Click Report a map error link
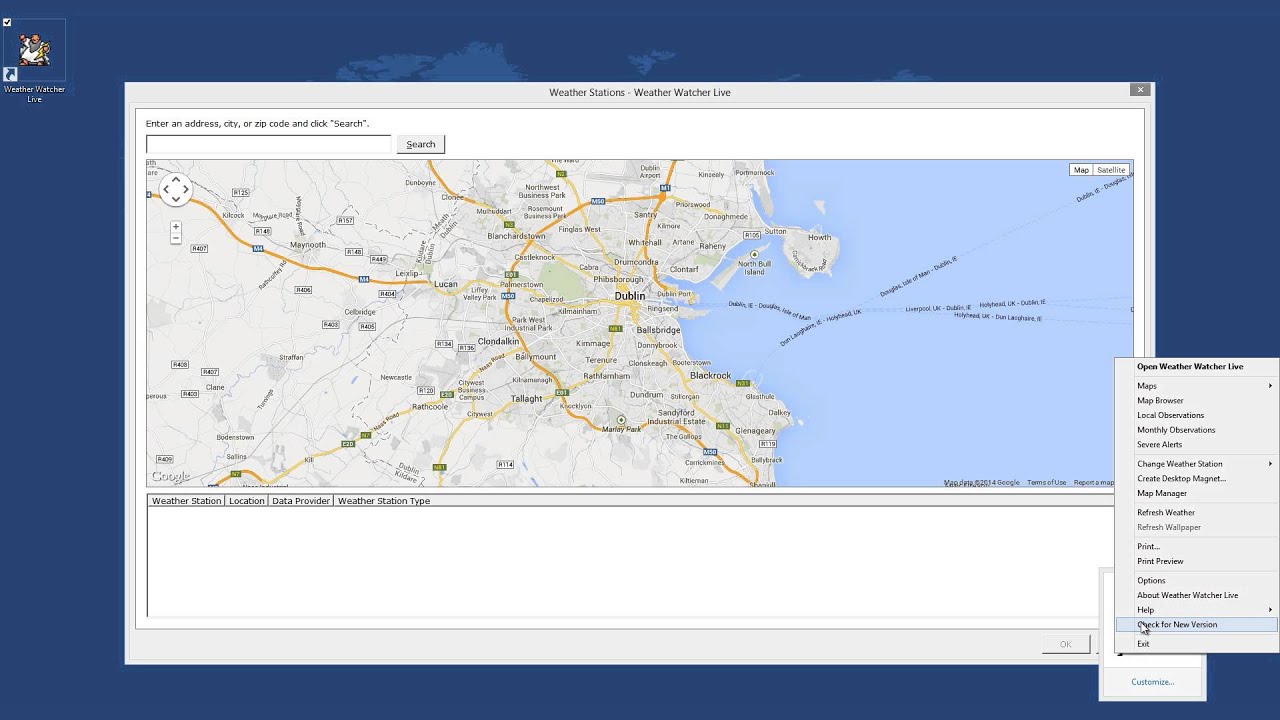The height and width of the screenshot is (720, 1280). [1093, 482]
